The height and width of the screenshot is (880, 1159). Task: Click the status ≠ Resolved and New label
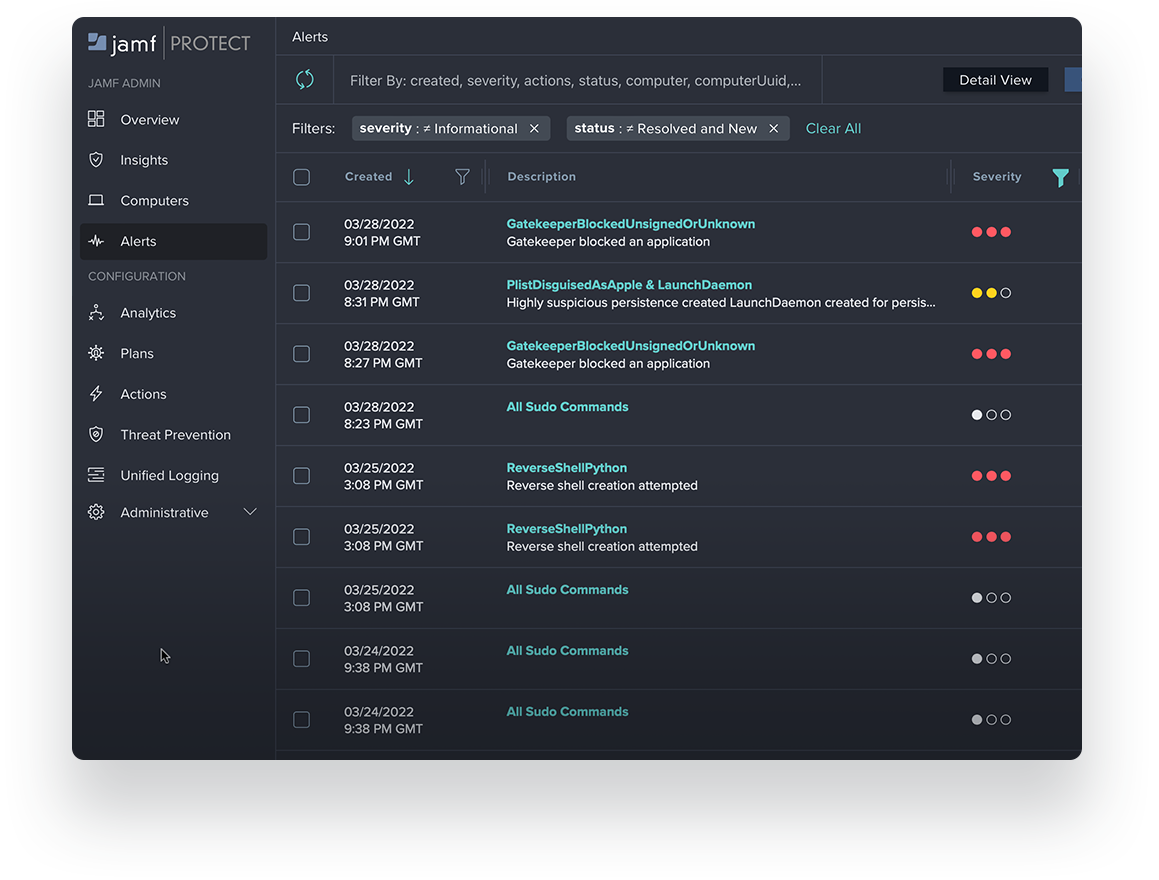point(665,129)
